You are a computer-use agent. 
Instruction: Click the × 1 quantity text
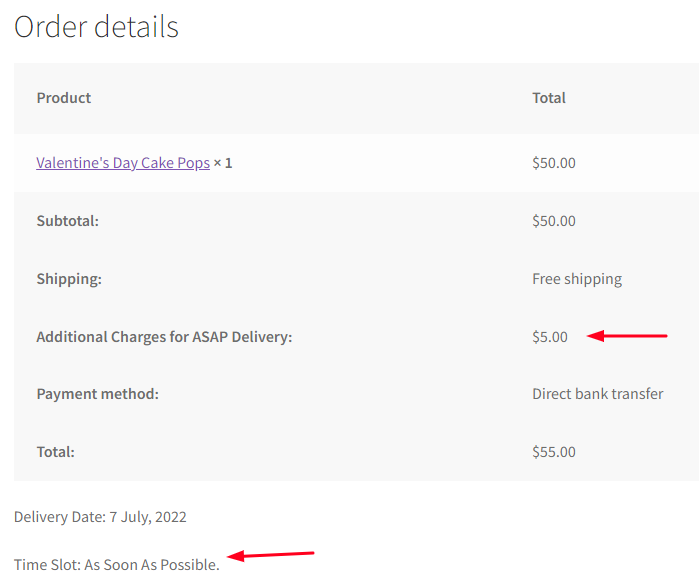(223, 162)
